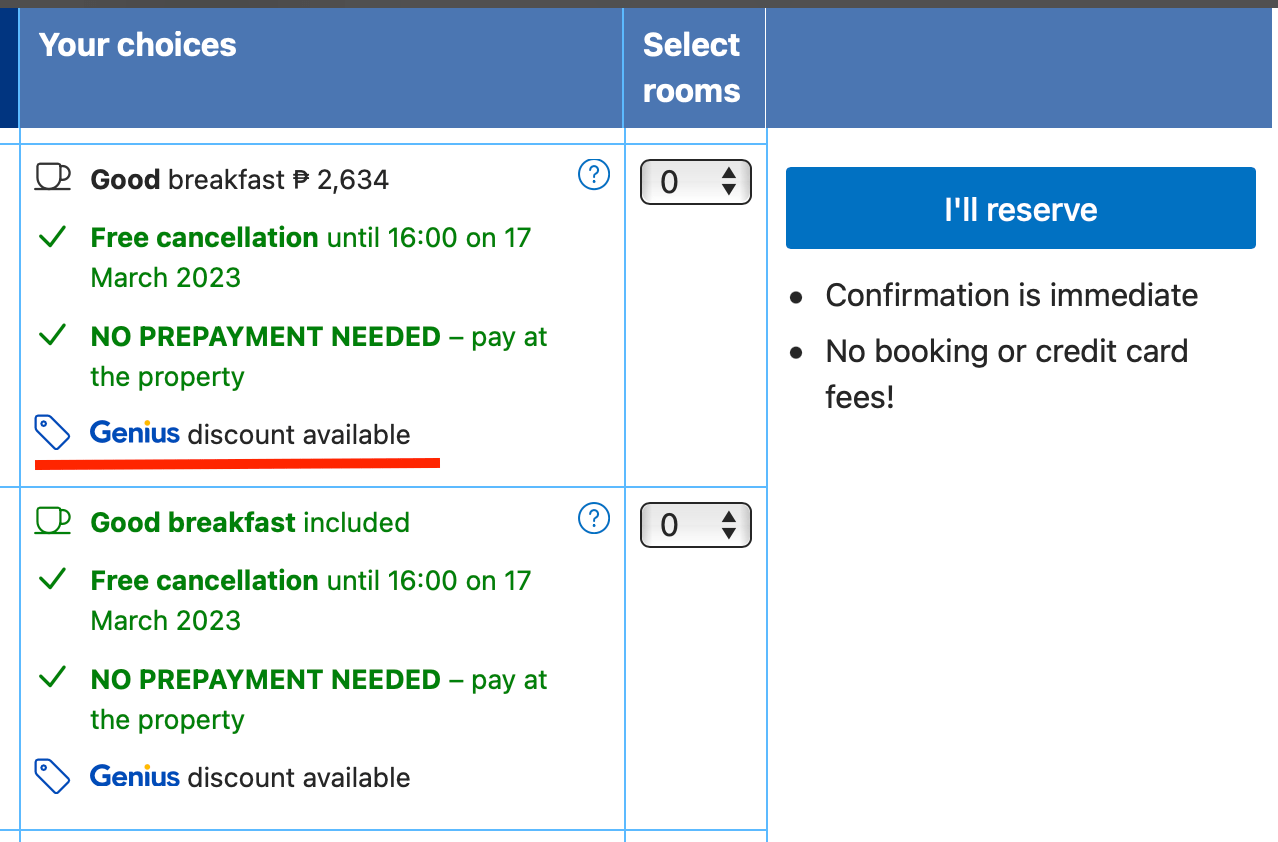This screenshot has height=842, width=1278.
Task: Click the Good breakfast included text
Action: 250,522
